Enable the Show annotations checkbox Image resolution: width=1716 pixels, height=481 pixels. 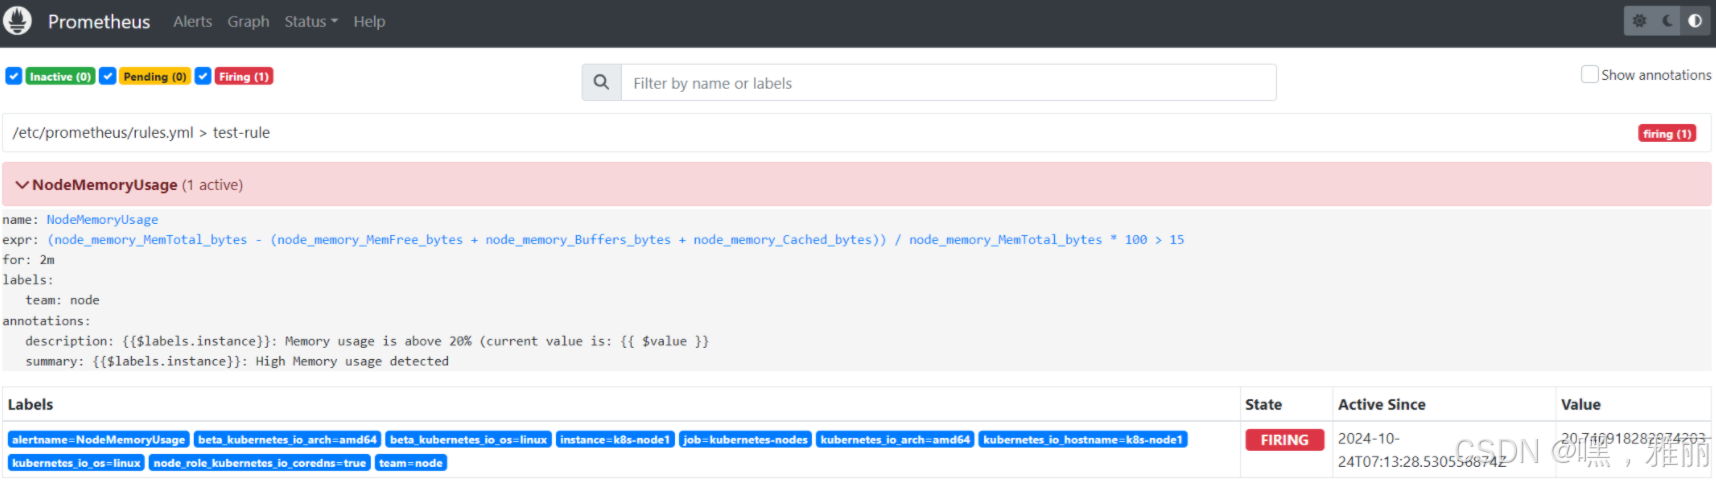pos(1589,74)
